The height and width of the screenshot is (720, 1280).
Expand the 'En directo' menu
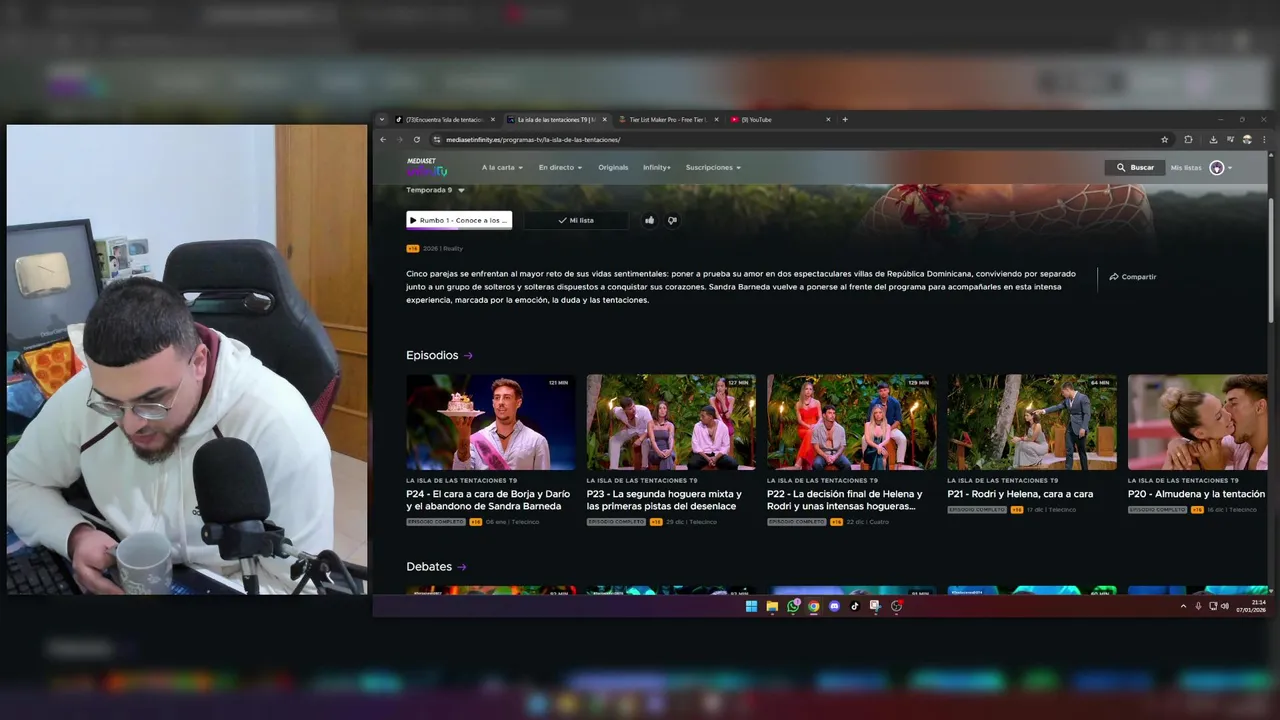click(560, 168)
